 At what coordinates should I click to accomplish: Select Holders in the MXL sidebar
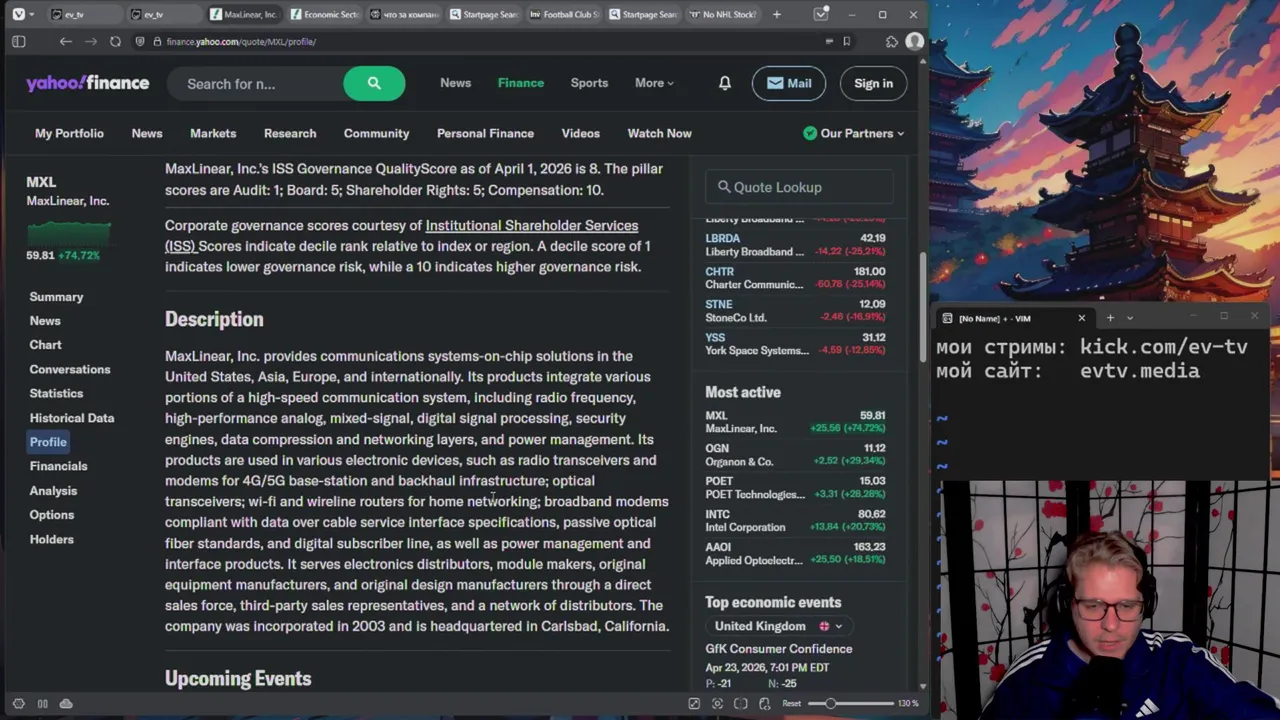click(51, 539)
